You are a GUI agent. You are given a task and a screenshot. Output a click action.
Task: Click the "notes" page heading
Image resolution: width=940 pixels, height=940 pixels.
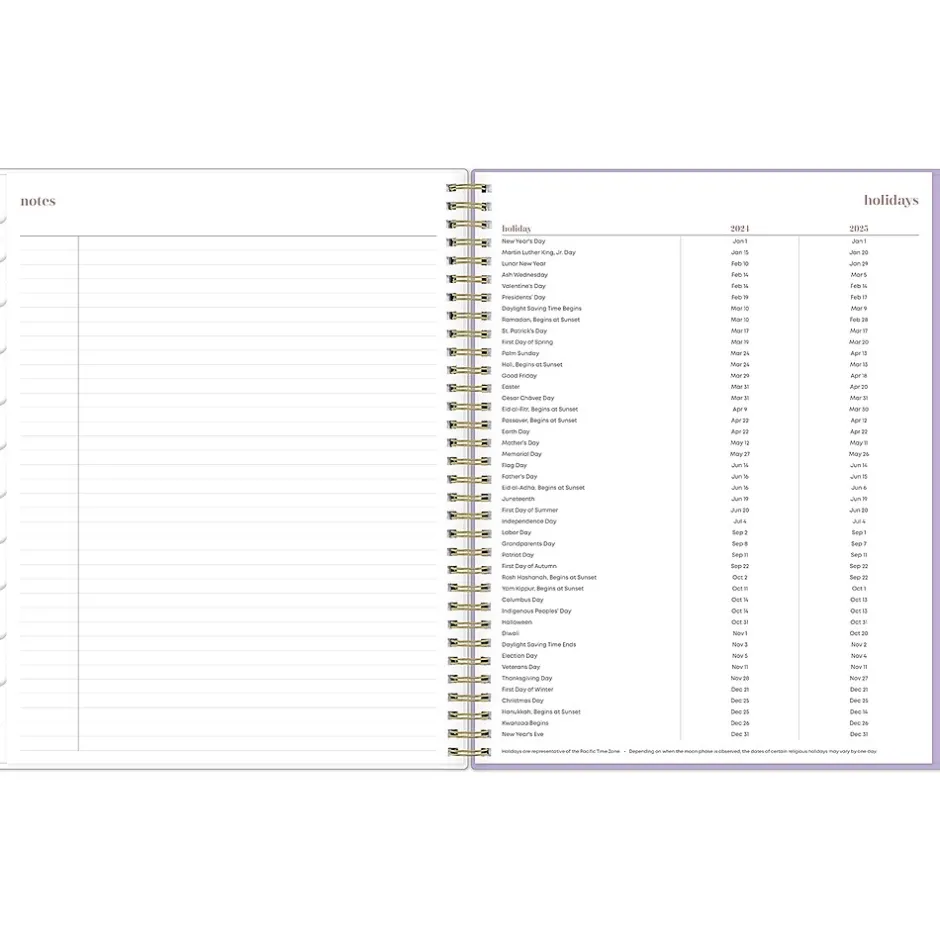point(38,201)
